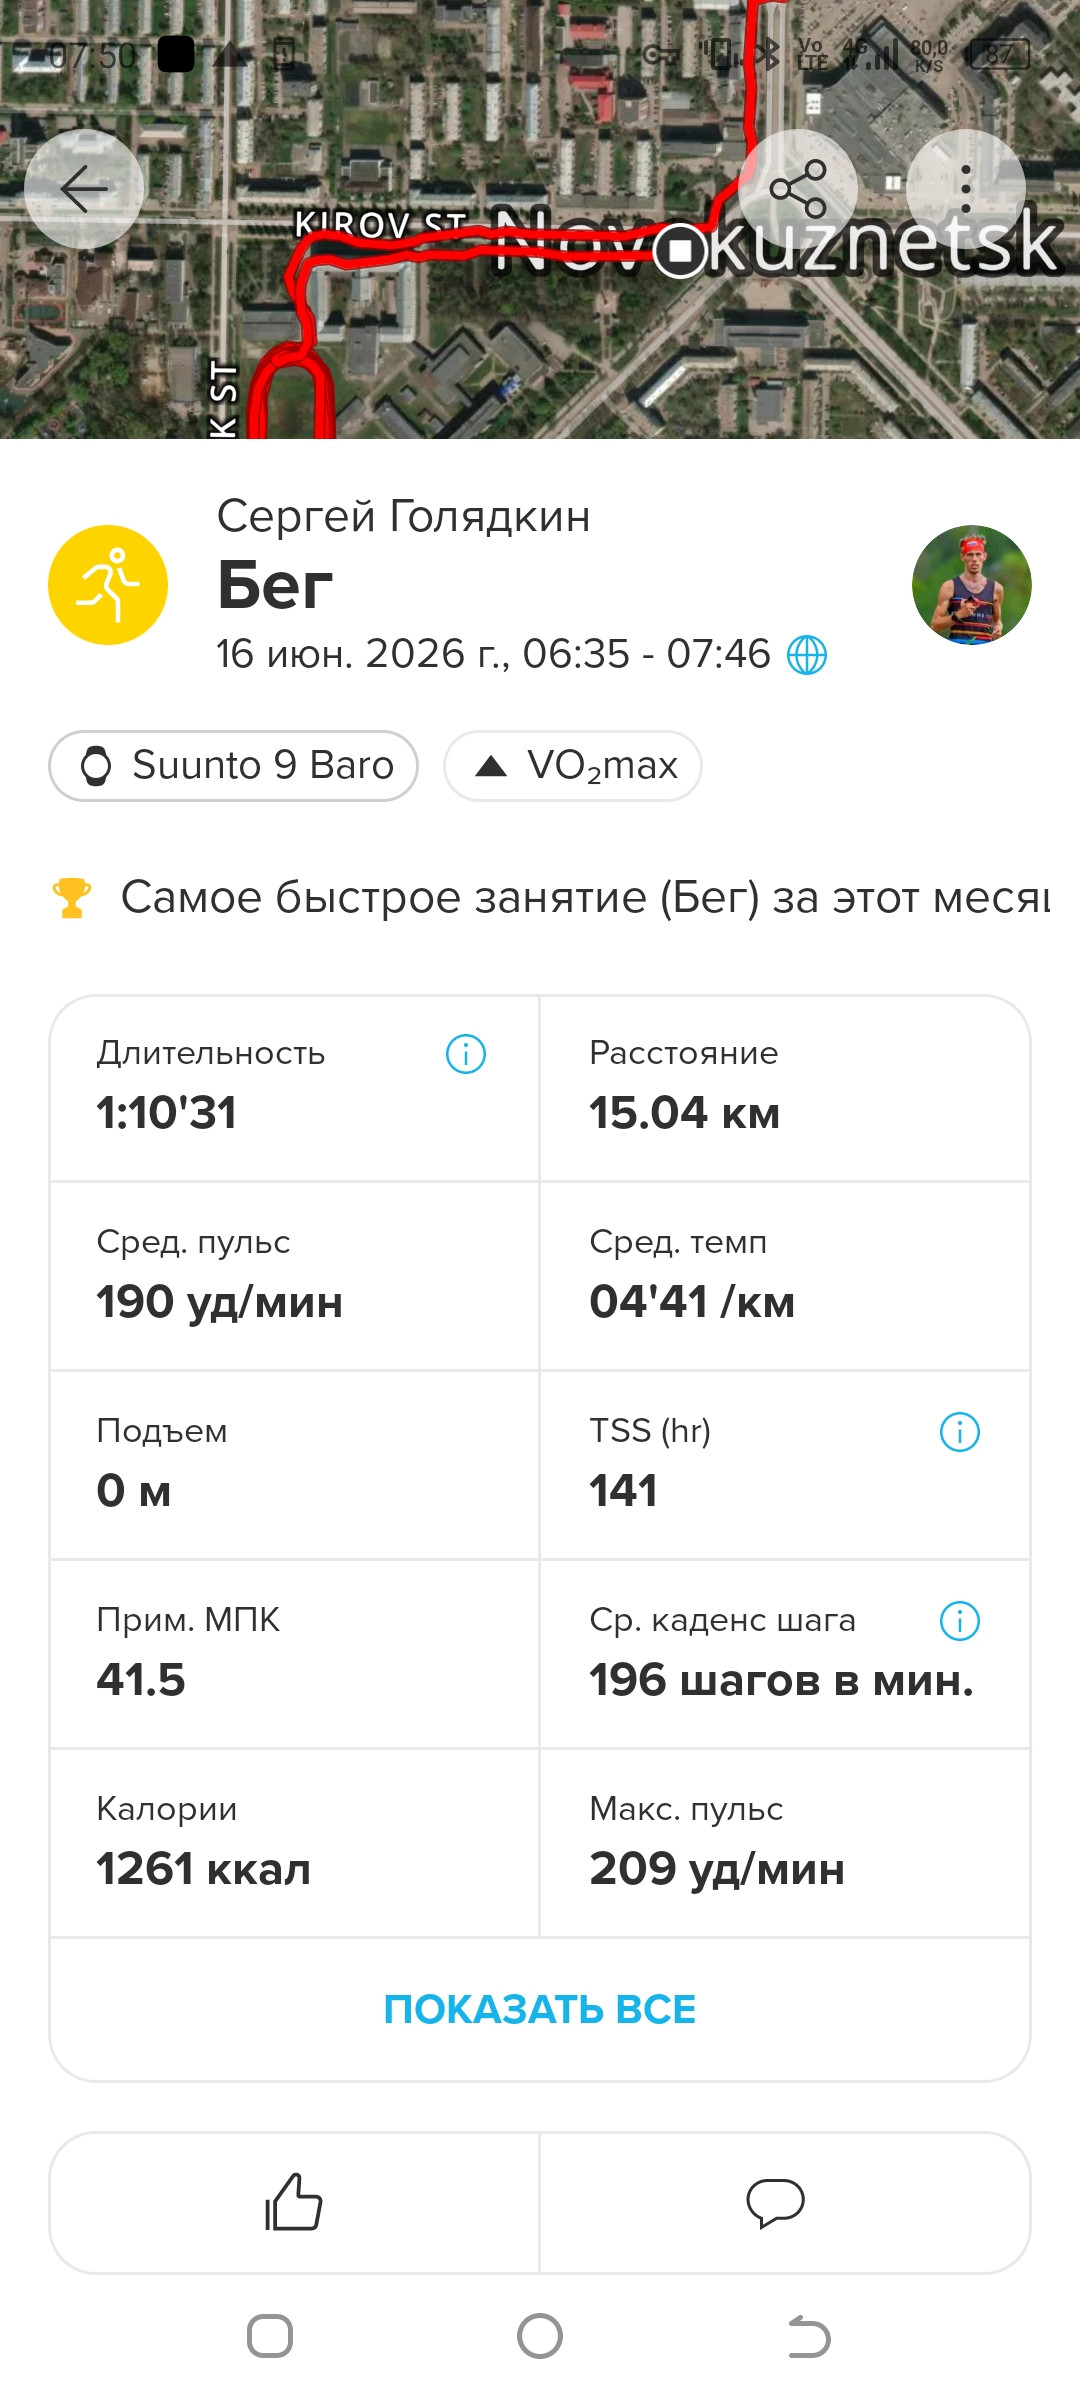Tap the route marker on the map
Screen dimensions: 1080x2408
pos(681,250)
